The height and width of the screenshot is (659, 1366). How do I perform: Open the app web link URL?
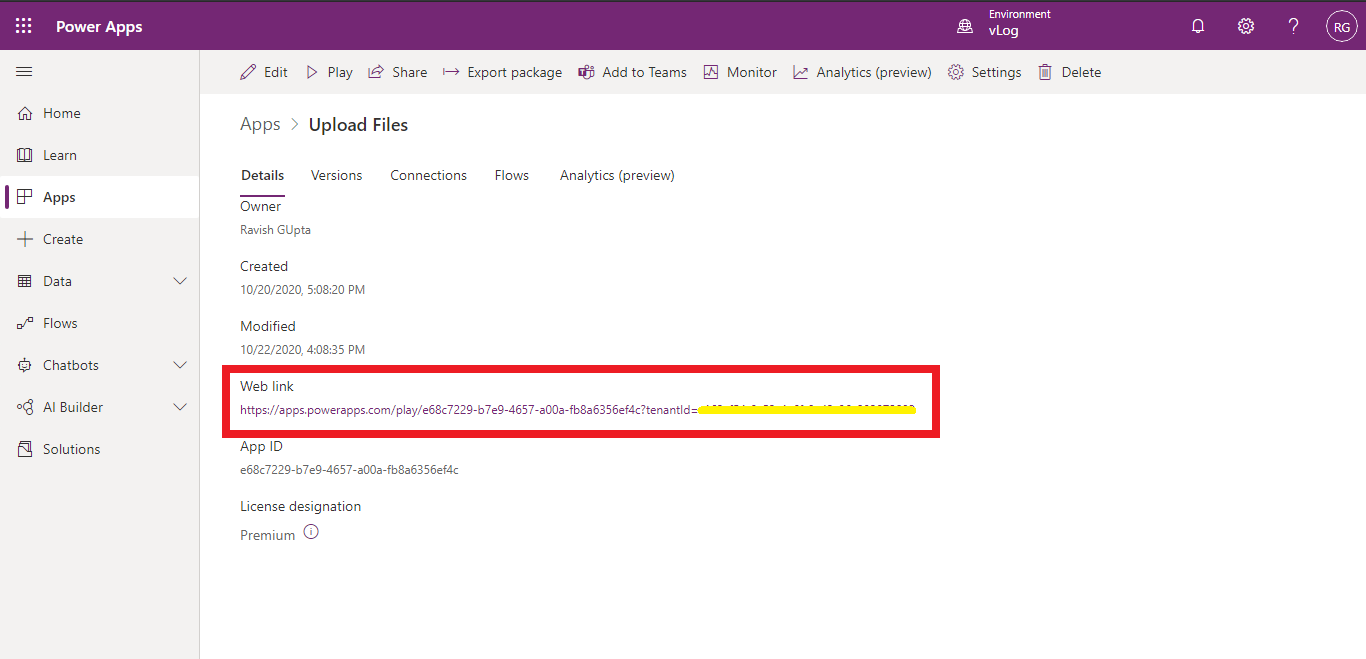tap(578, 410)
